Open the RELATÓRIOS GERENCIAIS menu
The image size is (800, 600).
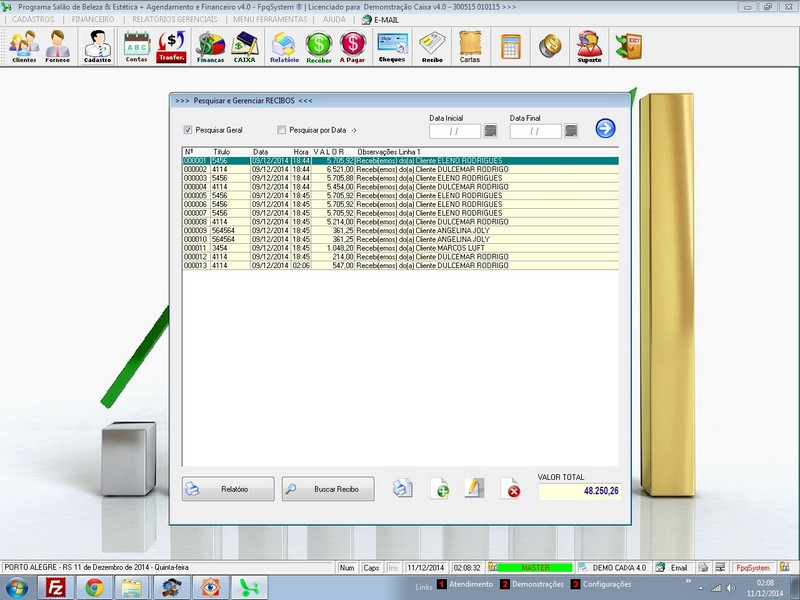[174, 19]
